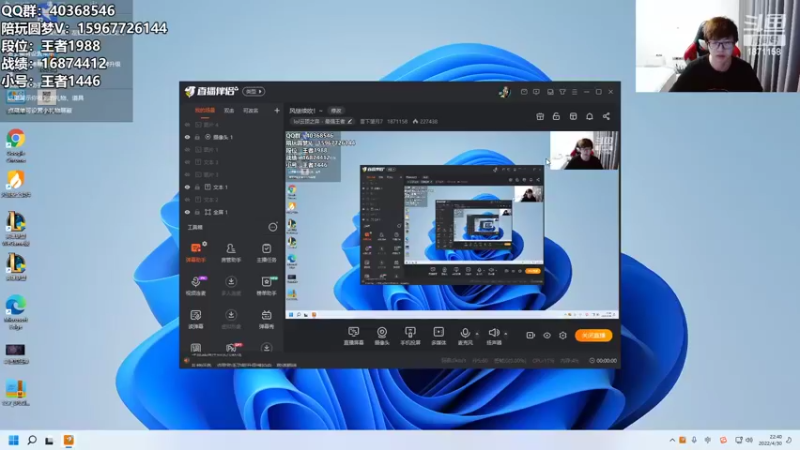Screen dimensions: 800x450
Task: Open the hamburger menu in the title bar
Action: click(574, 92)
